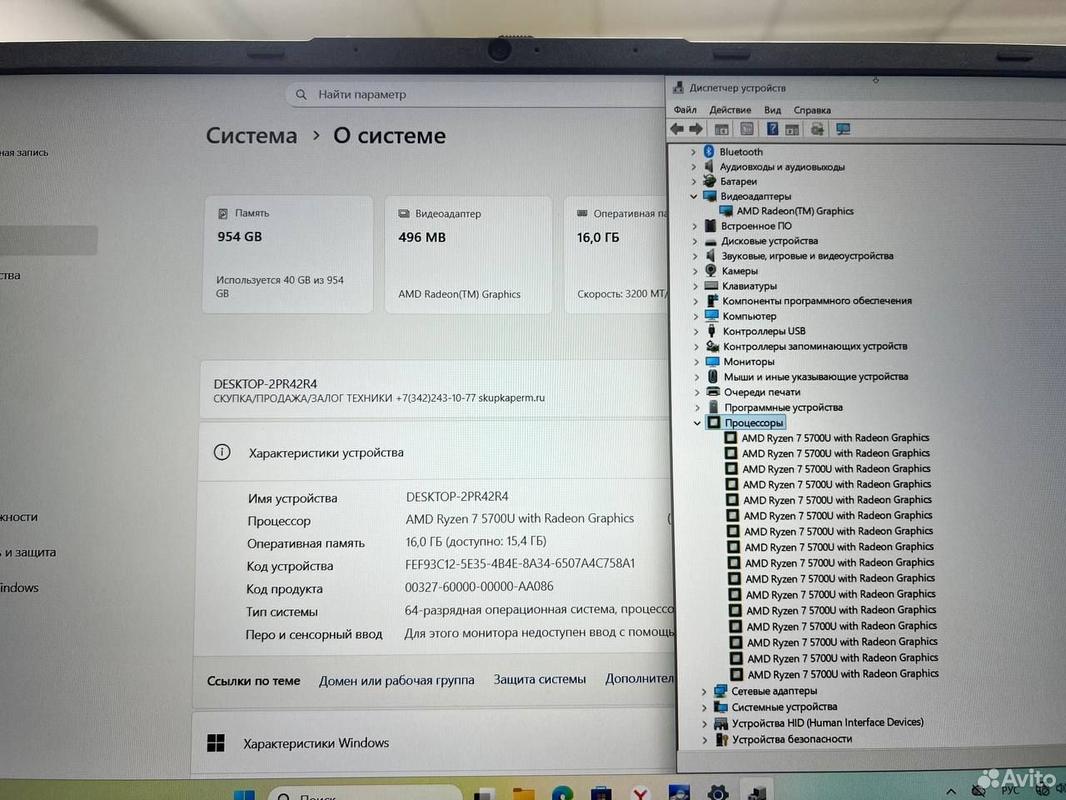
Task: Click the update driver toolbar icon
Action: tap(818, 129)
